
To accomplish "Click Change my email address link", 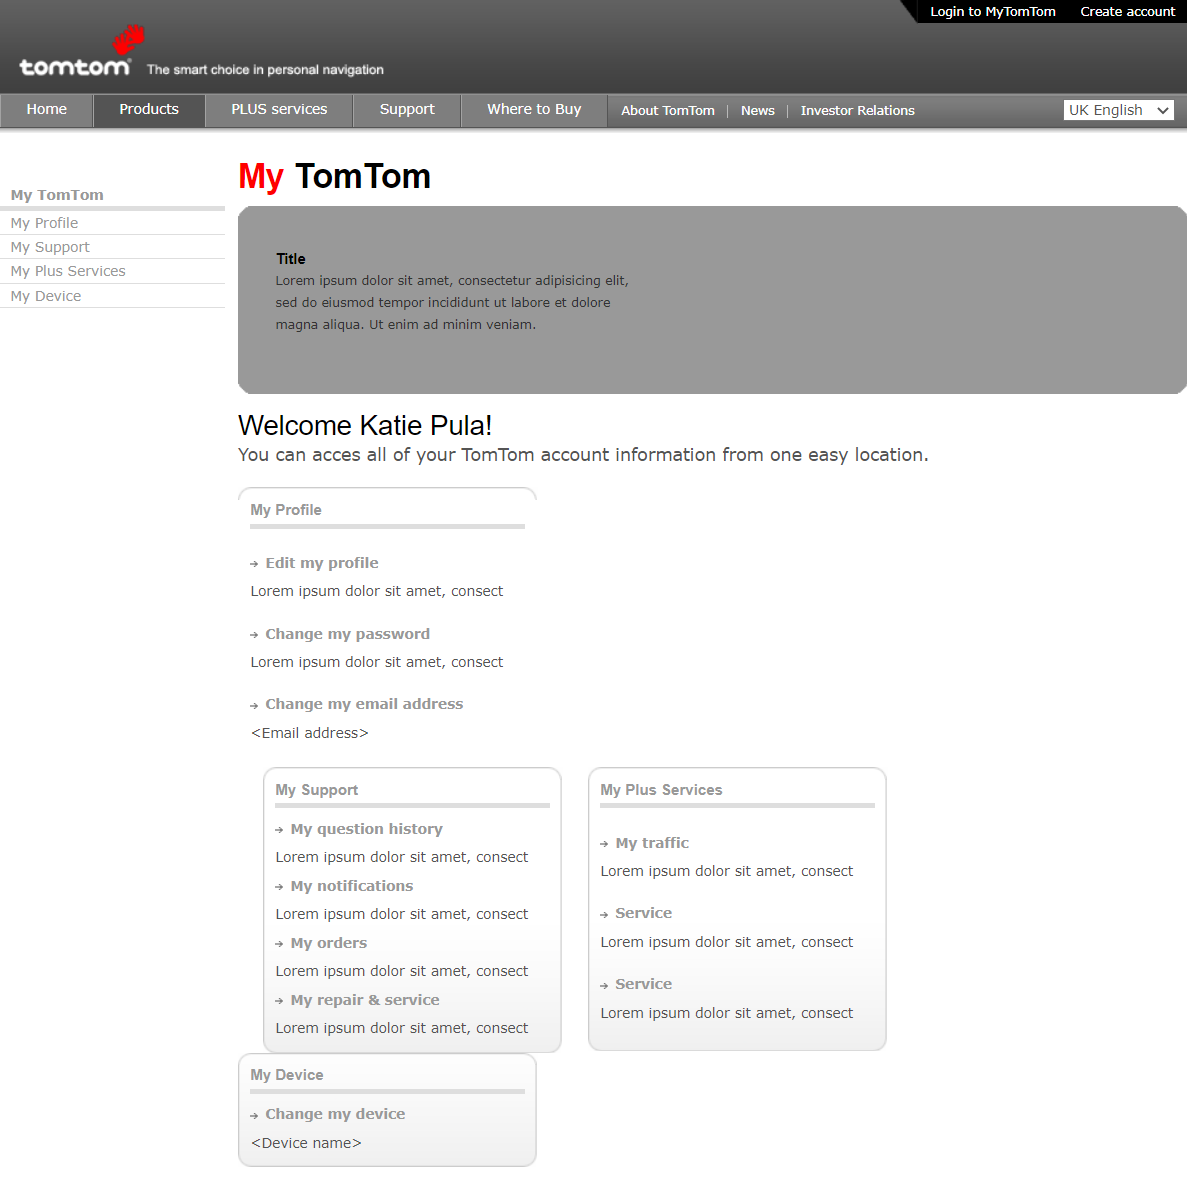I will [364, 704].
